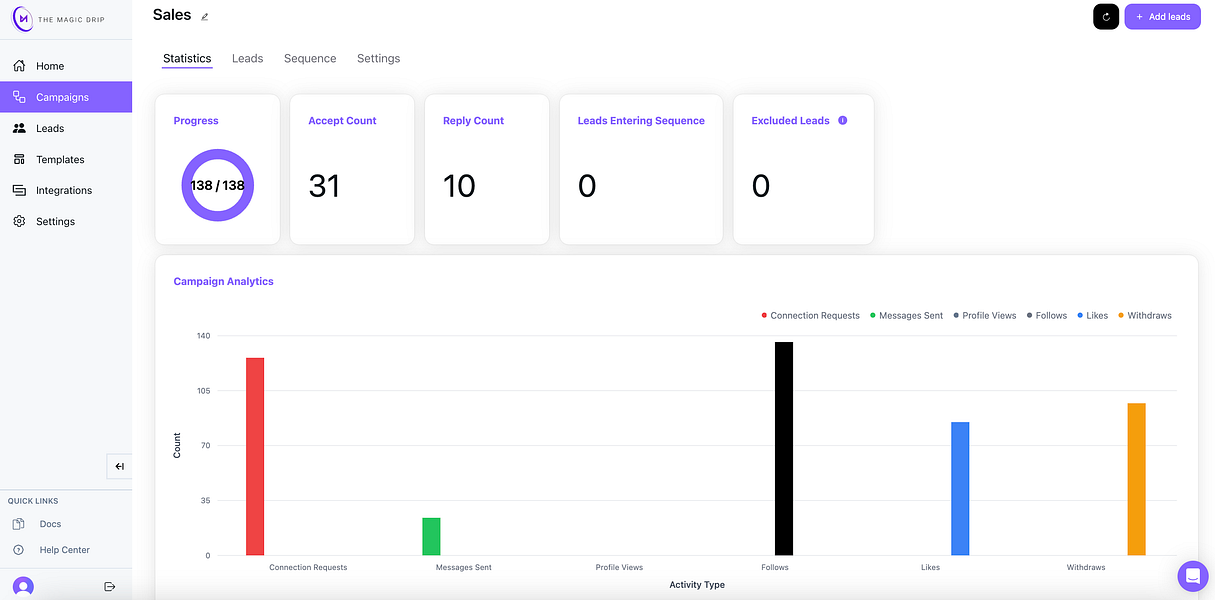Switch to the Leads tab

(247, 58)
